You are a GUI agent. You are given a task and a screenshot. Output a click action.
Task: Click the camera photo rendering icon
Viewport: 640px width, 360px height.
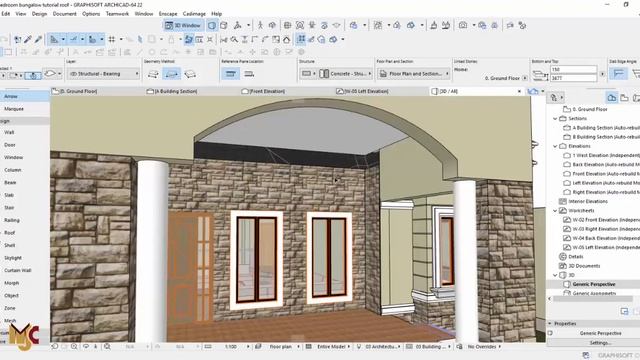point(462,25)
